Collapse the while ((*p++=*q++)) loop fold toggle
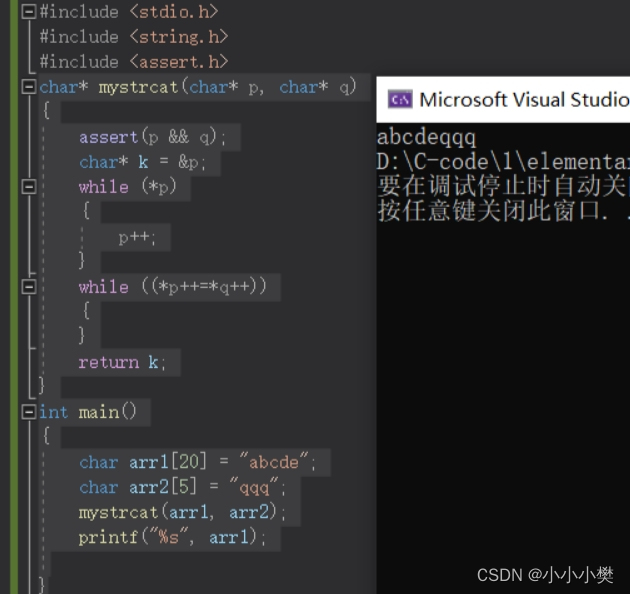 pos(29,287)
